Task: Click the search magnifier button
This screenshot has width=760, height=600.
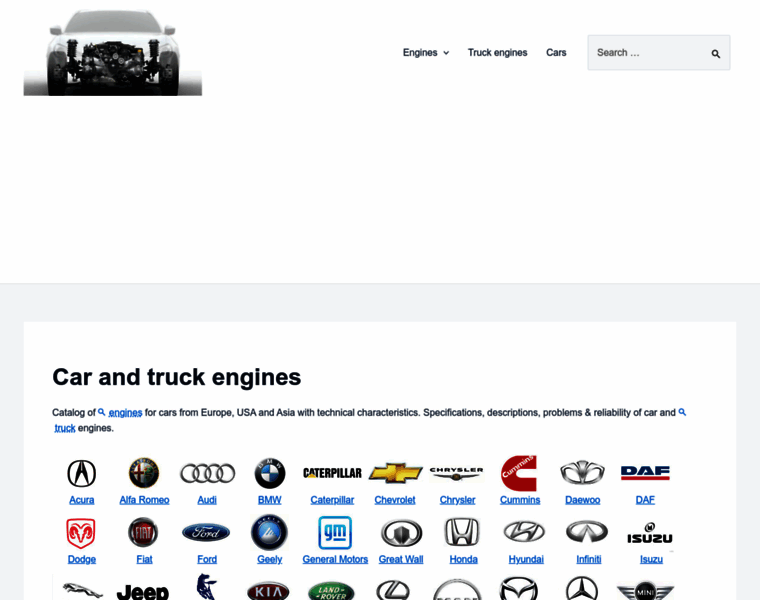Action: [x=715, y=53]
